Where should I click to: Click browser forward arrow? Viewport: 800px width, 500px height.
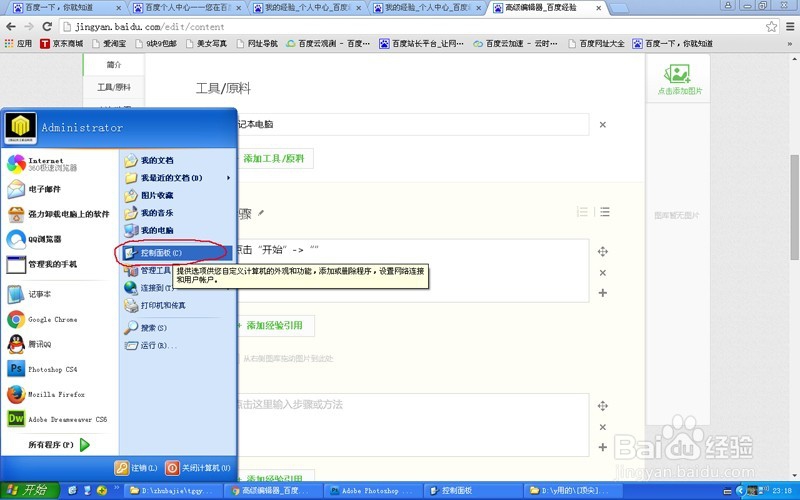[29, 27]
